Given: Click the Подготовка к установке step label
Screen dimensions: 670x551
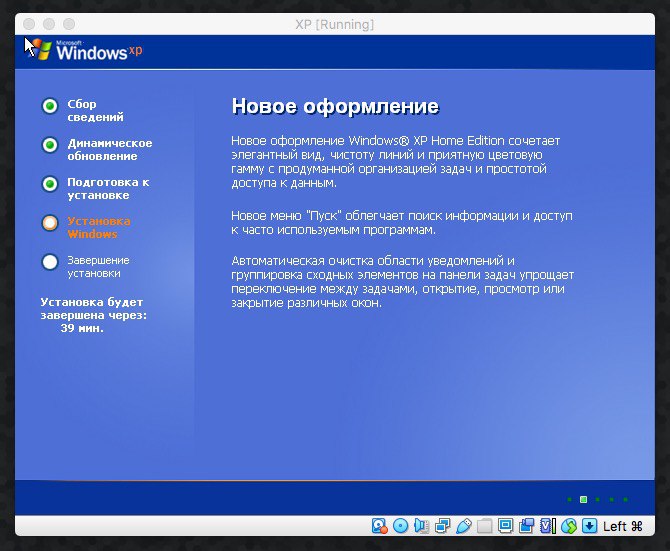Looking at the screenshot, I should [108, 188].
